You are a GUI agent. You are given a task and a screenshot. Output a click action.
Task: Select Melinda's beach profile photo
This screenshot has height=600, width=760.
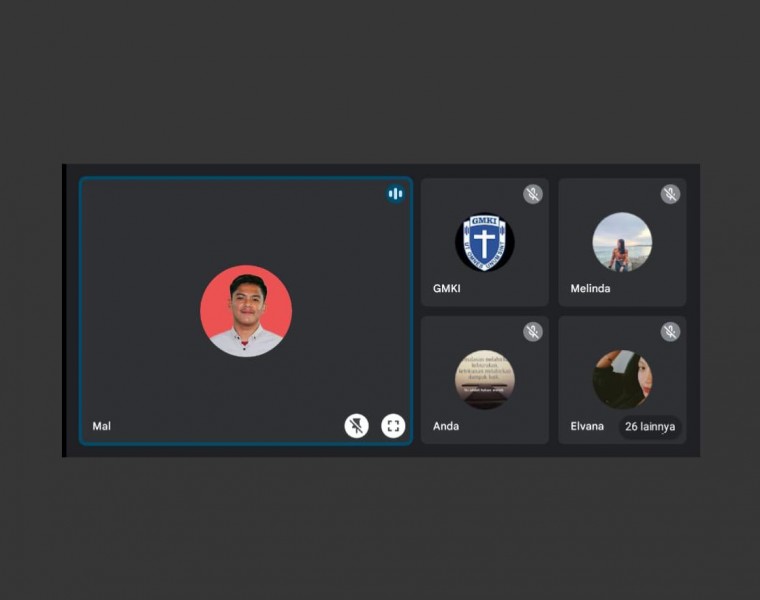pyautogui.click(x=622, y=242)
